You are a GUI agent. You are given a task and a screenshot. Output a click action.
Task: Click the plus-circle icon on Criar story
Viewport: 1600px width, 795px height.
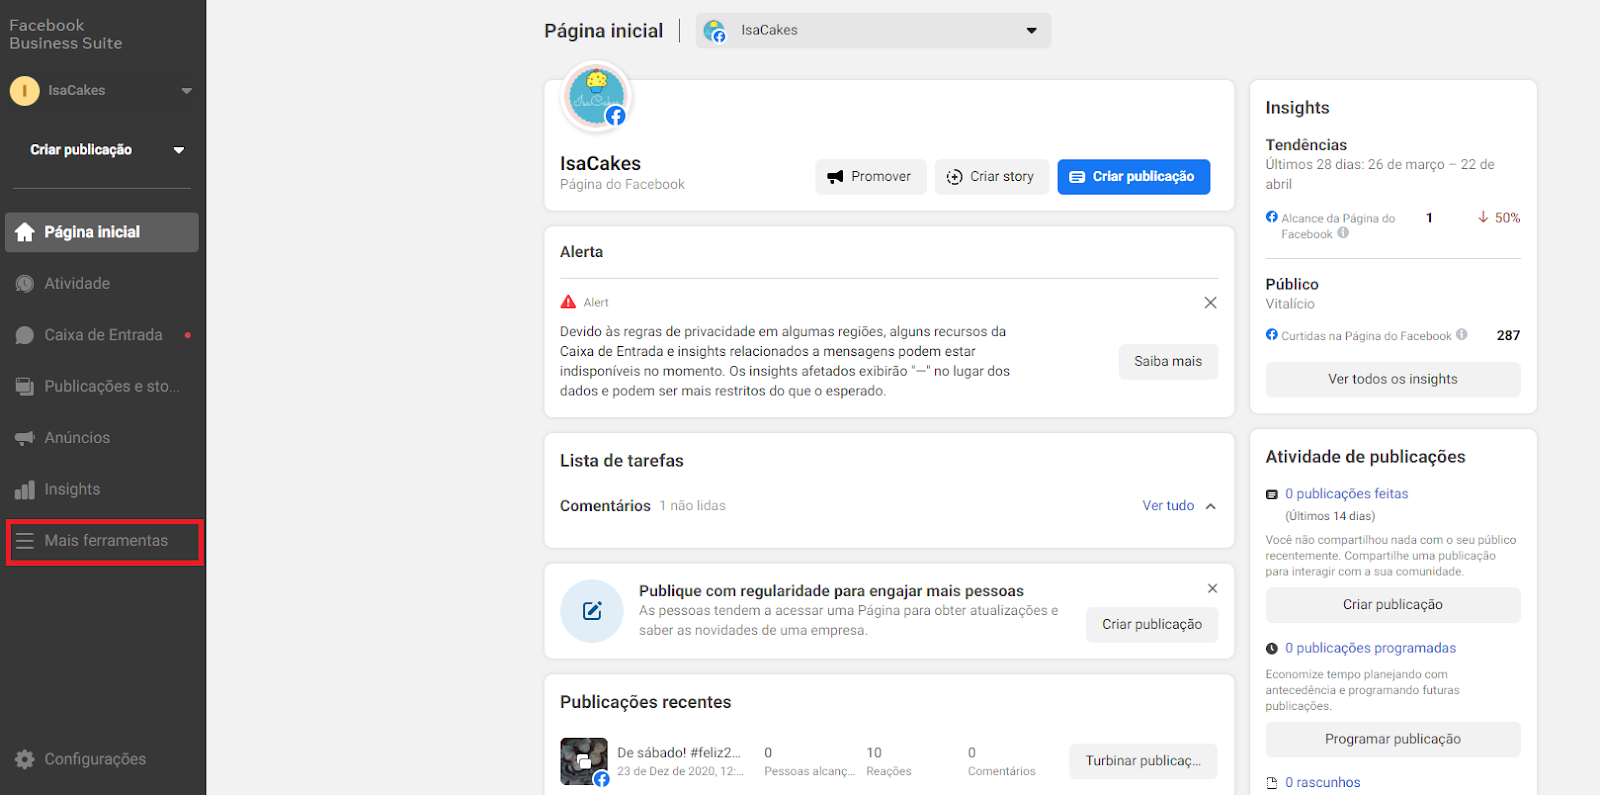(954, 177)
